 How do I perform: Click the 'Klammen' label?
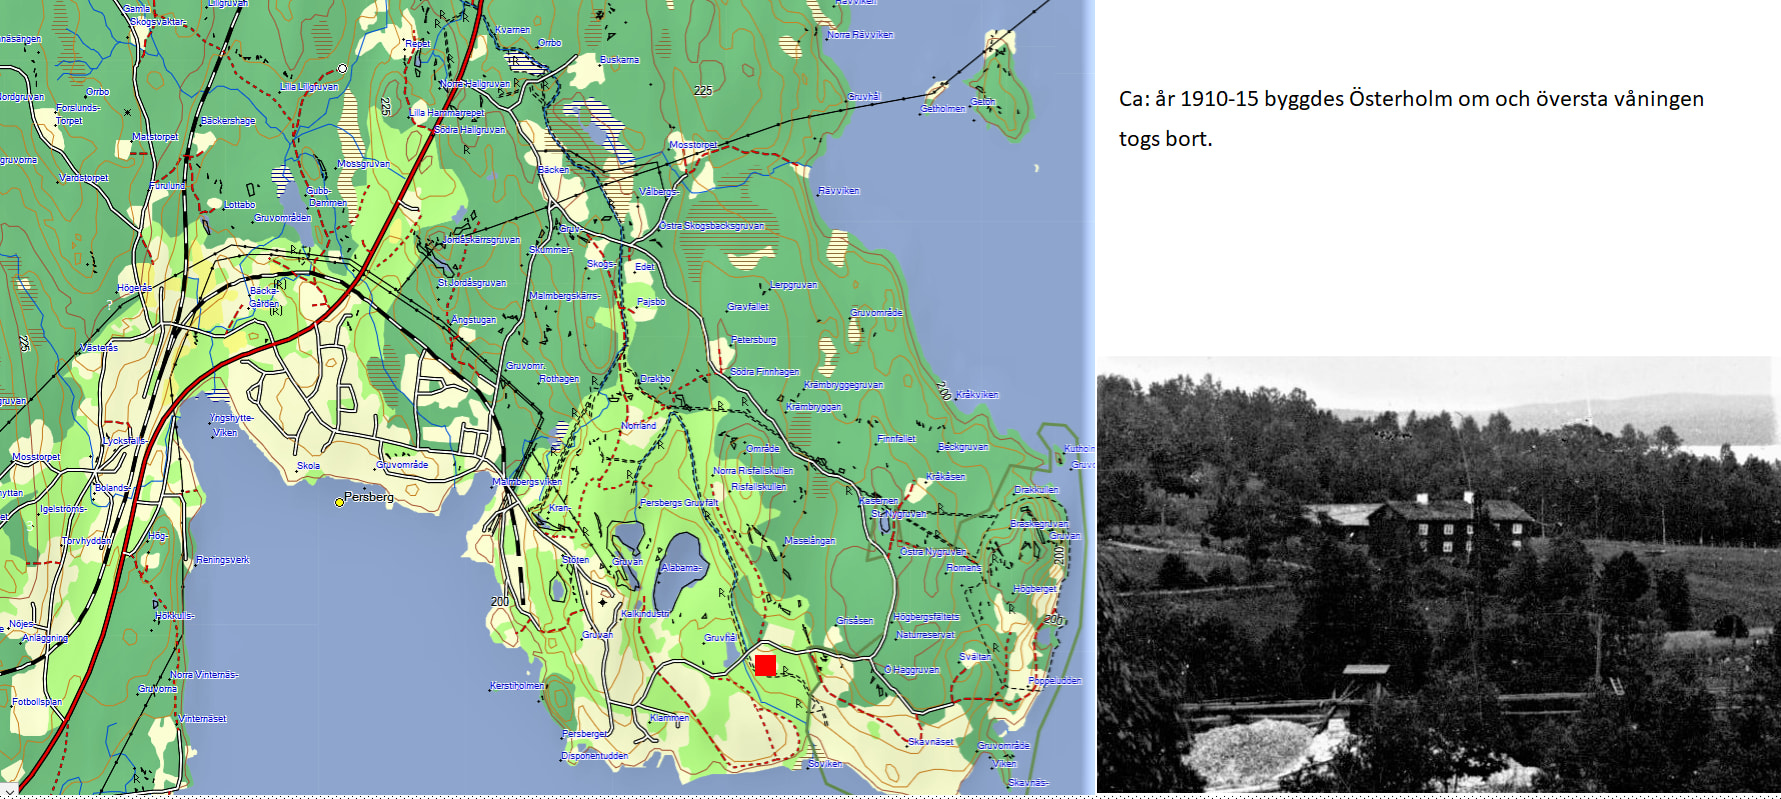[669, 718]
